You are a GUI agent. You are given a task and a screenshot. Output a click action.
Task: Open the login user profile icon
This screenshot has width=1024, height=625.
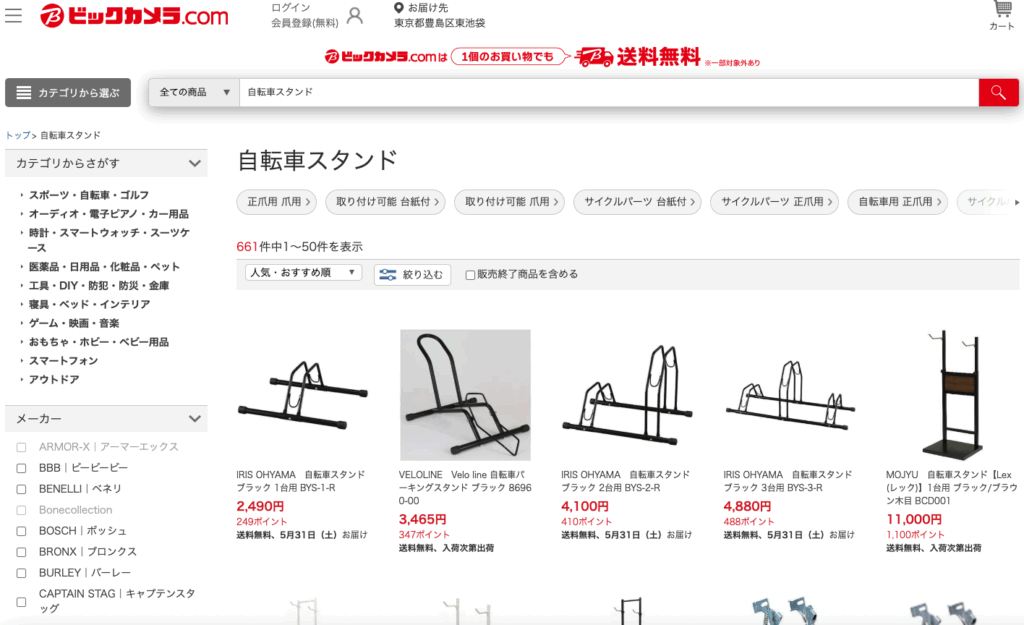click(355, 16)
